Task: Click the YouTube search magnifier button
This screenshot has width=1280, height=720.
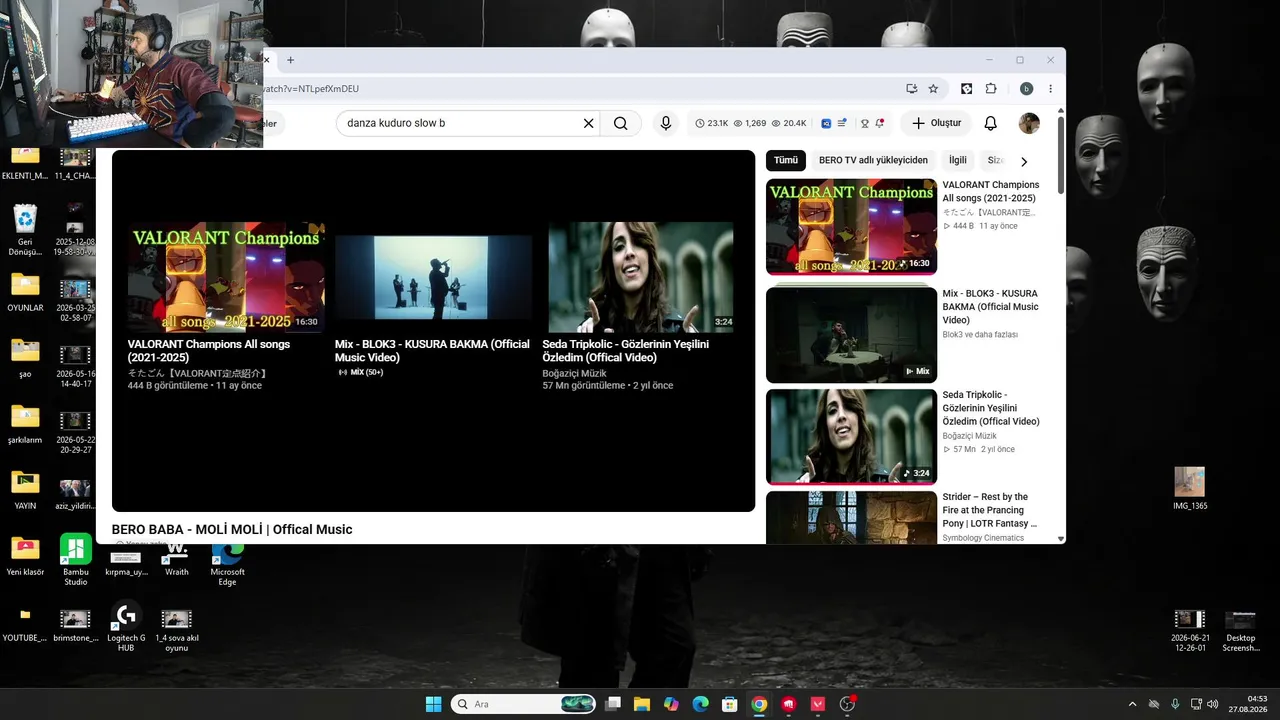Action: [x=621, y=123]
